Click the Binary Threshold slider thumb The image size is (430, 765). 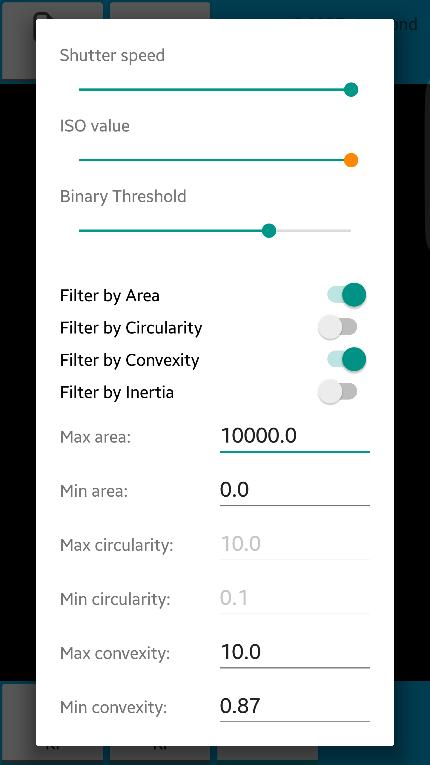tap(269, 230)
